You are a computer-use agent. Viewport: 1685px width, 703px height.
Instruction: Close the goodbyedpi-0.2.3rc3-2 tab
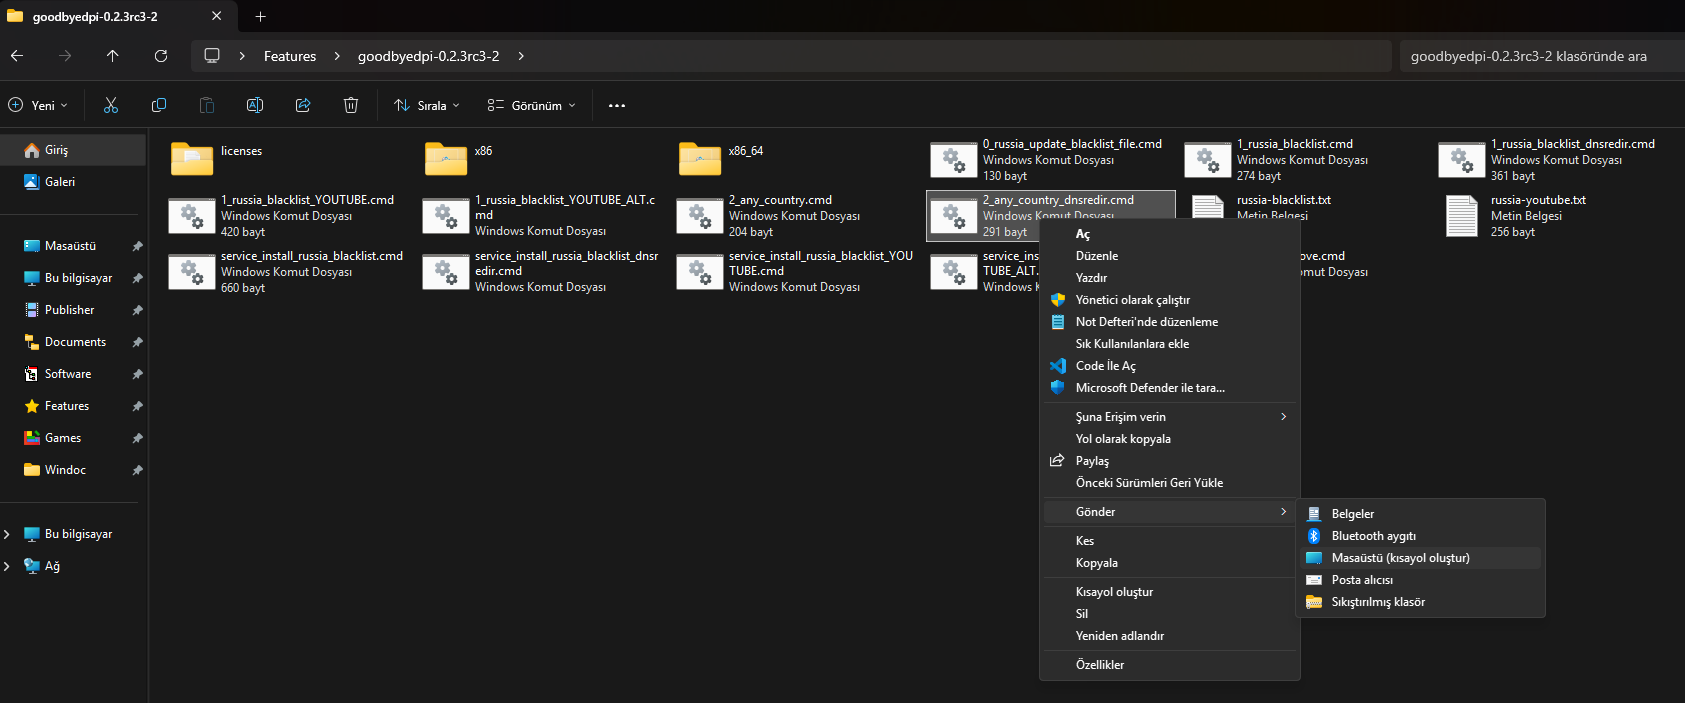pyautogui.click(x=217, y=16)
